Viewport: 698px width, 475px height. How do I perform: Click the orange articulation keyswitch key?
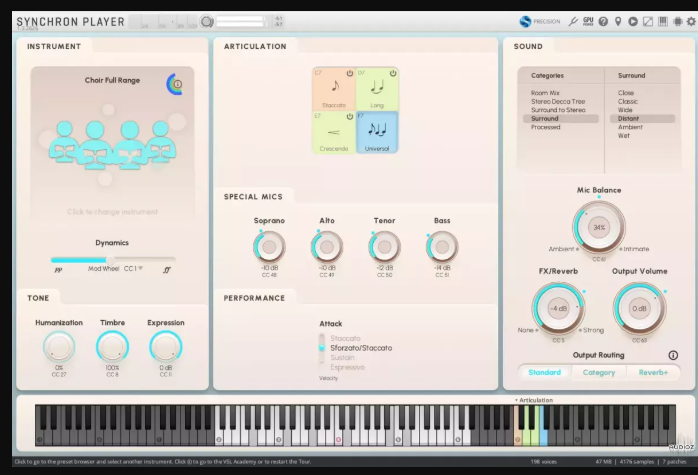tap(518, 426)
